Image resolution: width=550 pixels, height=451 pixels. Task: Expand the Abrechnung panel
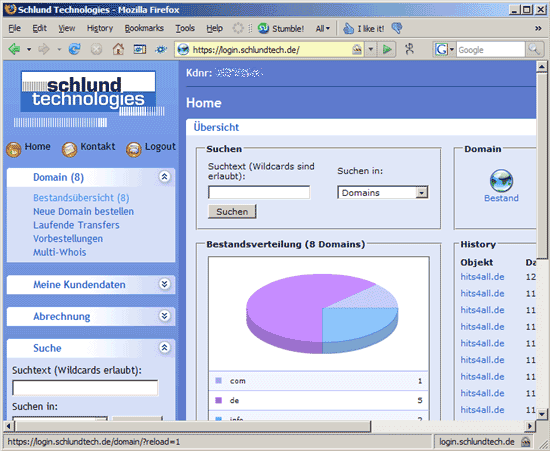coord(164,316)
